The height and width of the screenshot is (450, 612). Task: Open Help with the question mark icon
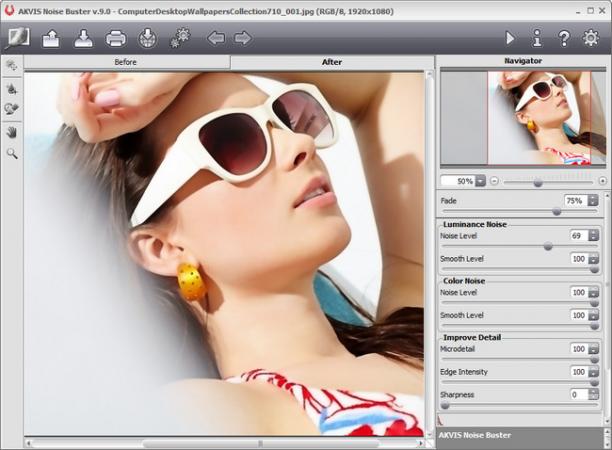tap(564, 38)
